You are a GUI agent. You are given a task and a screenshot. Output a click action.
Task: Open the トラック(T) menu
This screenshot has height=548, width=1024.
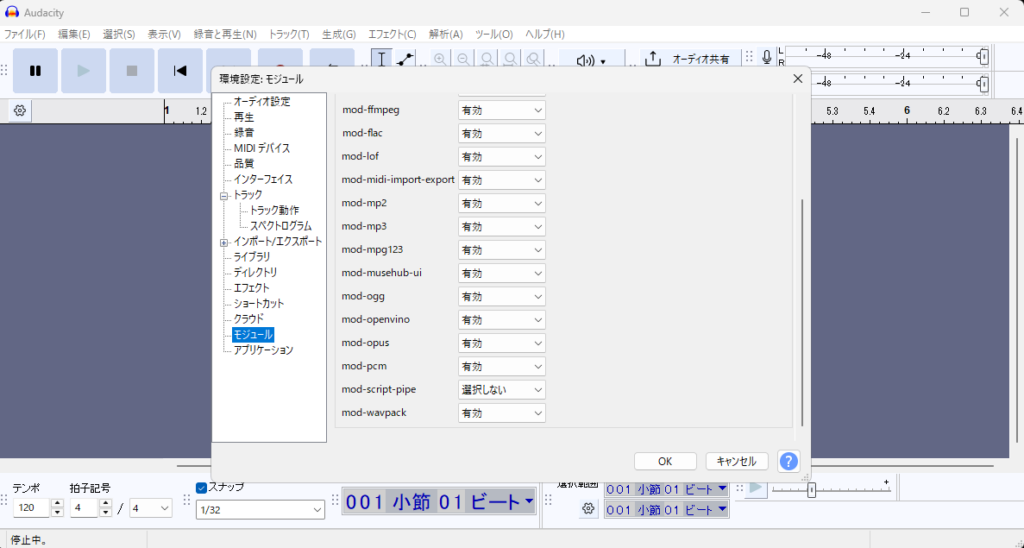tap(289, 34)
